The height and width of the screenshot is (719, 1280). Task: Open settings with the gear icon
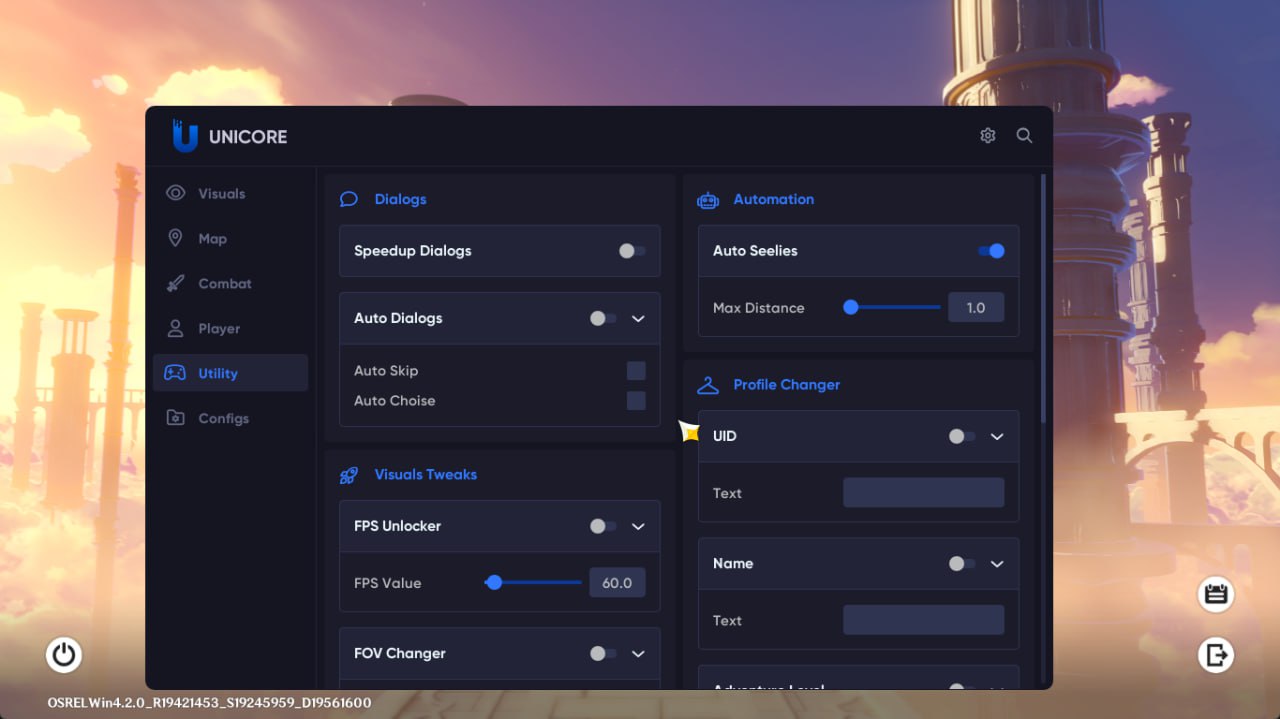coord(988,135)
